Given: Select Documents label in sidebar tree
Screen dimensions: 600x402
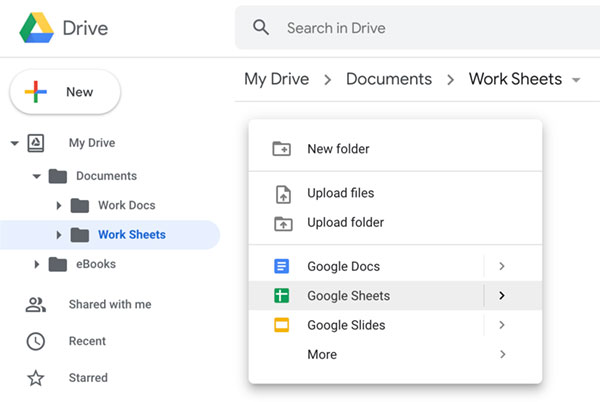Looking at the screenshot, I should tap(106, 176).
